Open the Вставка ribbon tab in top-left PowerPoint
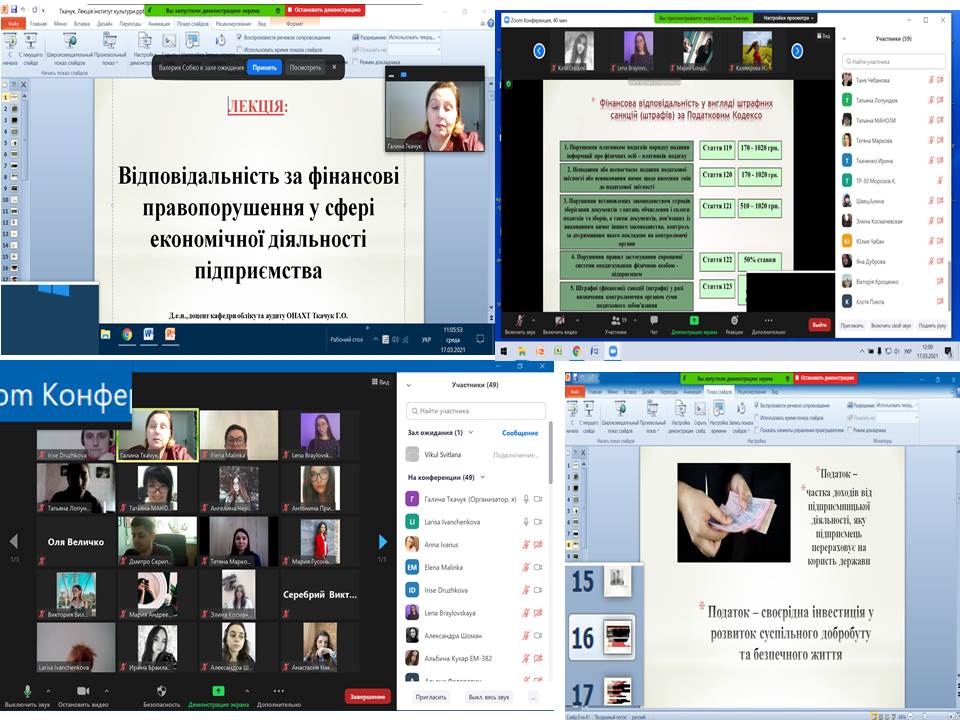Screen dimensions: 960x720 (81, 24)
